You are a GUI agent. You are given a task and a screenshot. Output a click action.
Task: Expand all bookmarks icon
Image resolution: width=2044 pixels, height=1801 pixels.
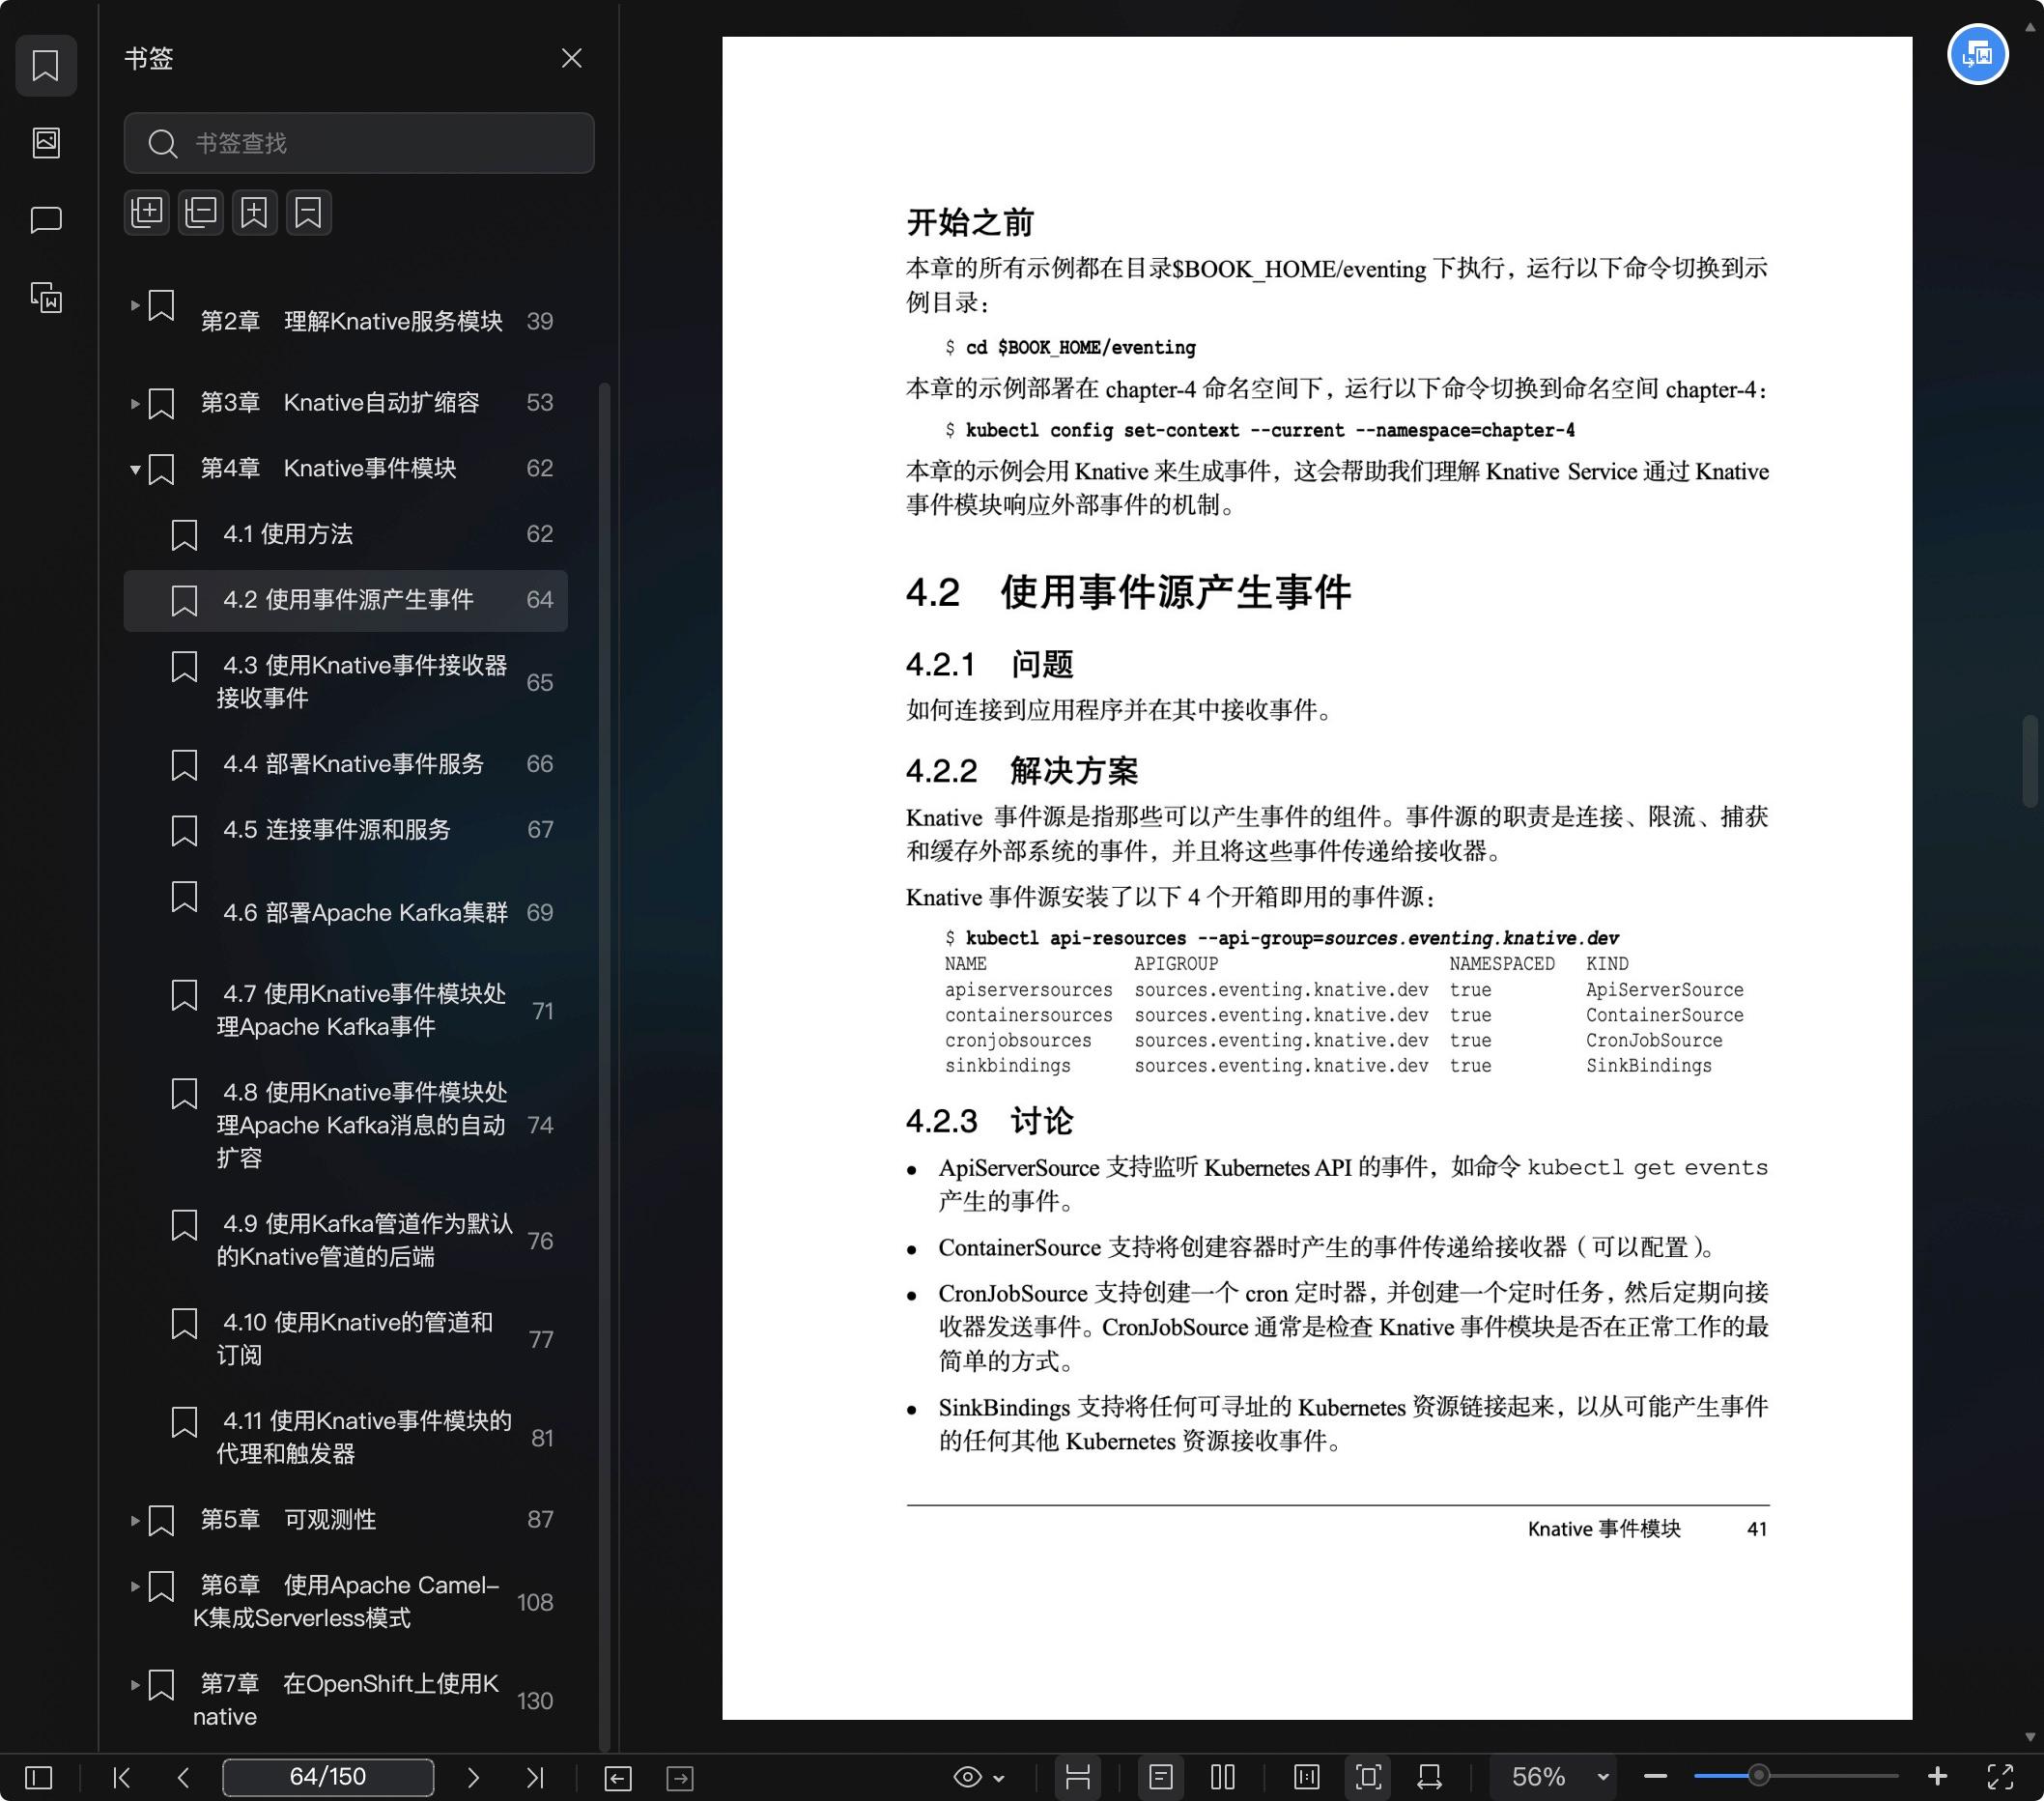(x=147, y=212)
